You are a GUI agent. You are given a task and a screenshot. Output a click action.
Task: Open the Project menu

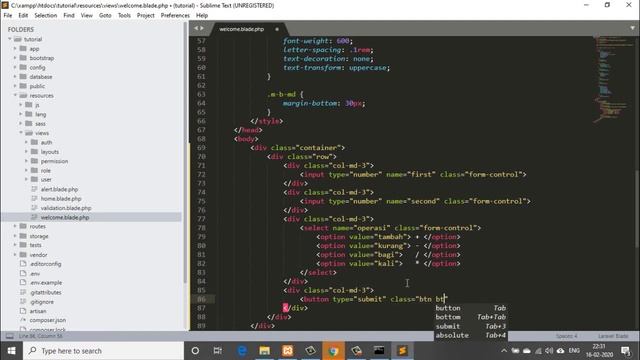(x=146, y=15)
